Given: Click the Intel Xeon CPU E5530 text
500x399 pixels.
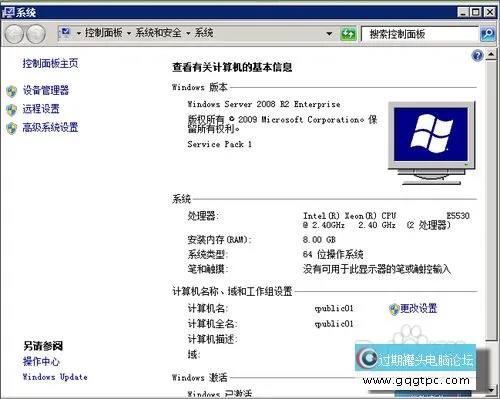Looking at the screenshot, I should click(x=386, y=220).
